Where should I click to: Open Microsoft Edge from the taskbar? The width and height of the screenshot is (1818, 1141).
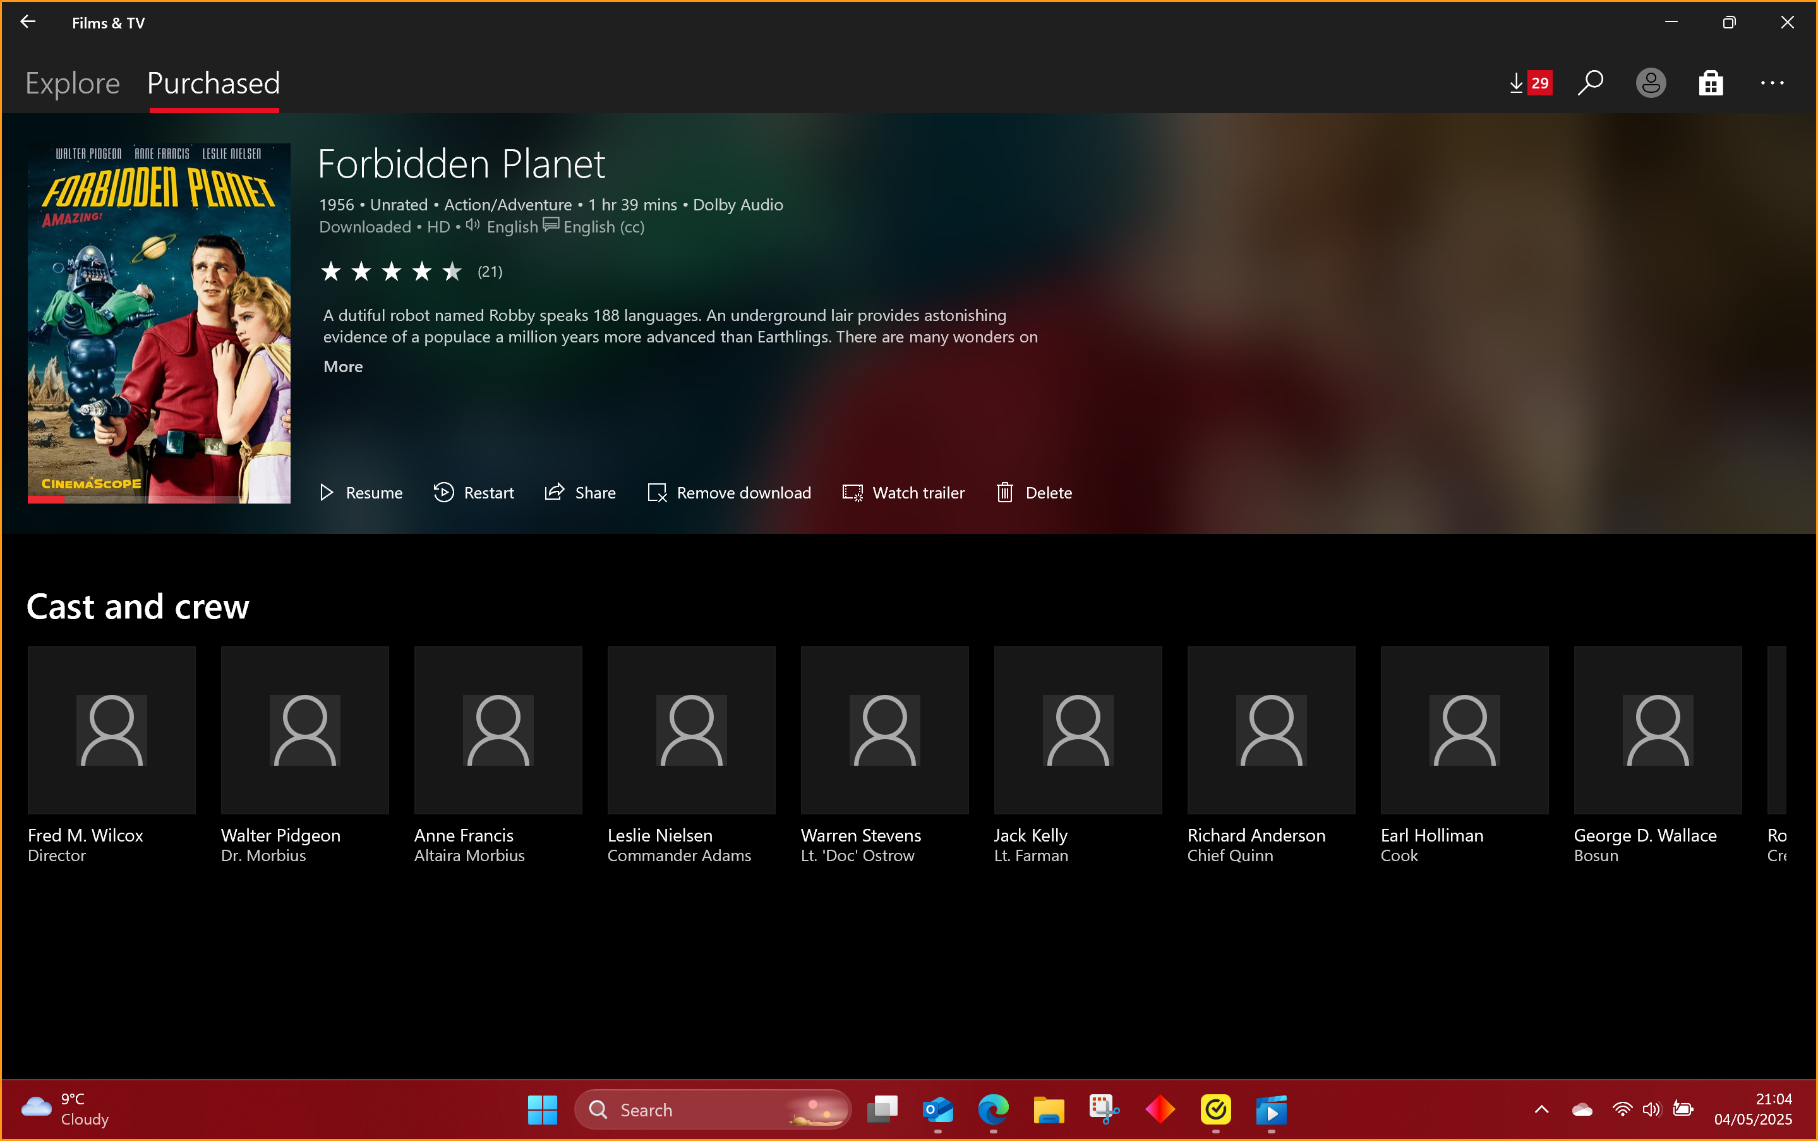click(993, 1109)
